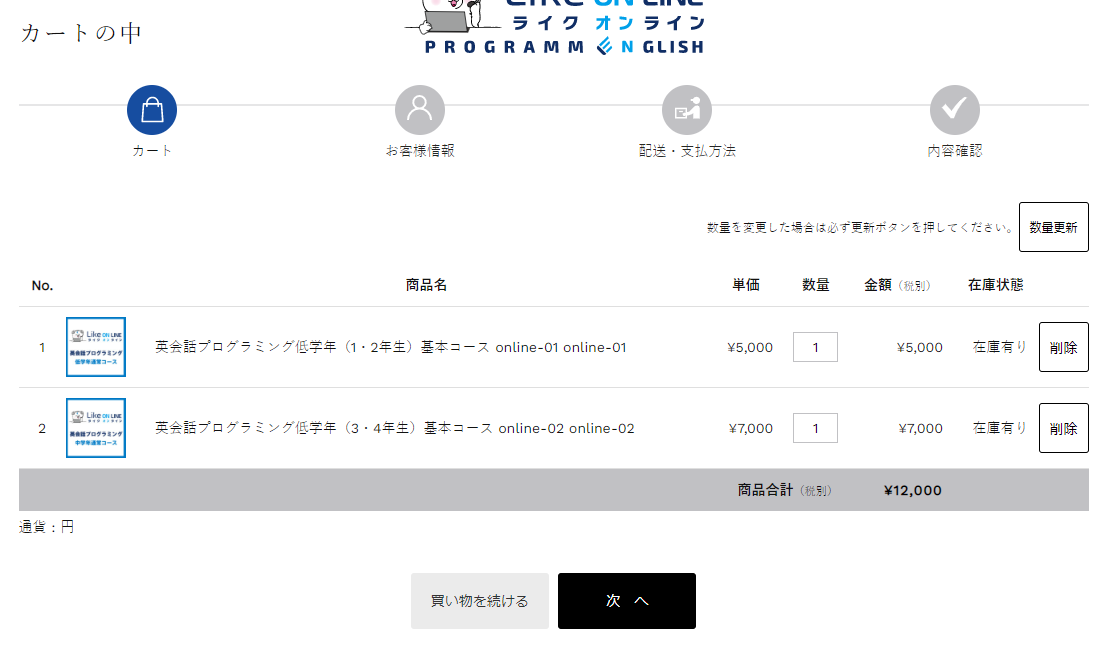1110x645 pixels.
Task: Click the customer information person icon
Action: [x=420, y=110]
